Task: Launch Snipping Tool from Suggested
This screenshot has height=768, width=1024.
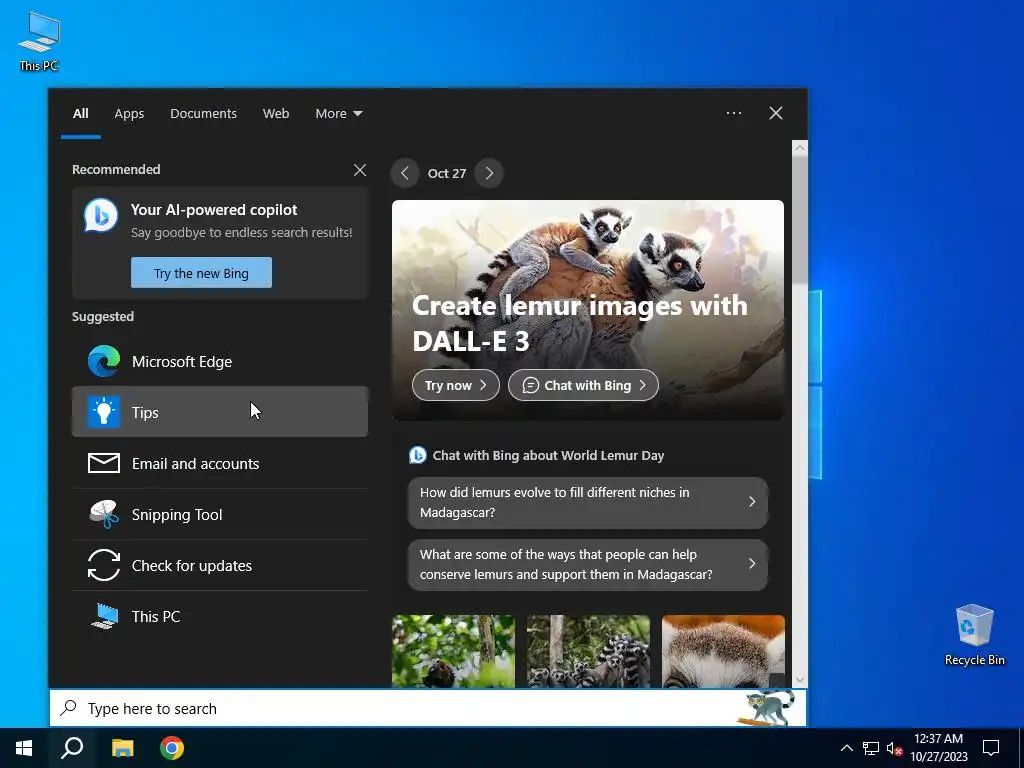Action: point(219,514)
